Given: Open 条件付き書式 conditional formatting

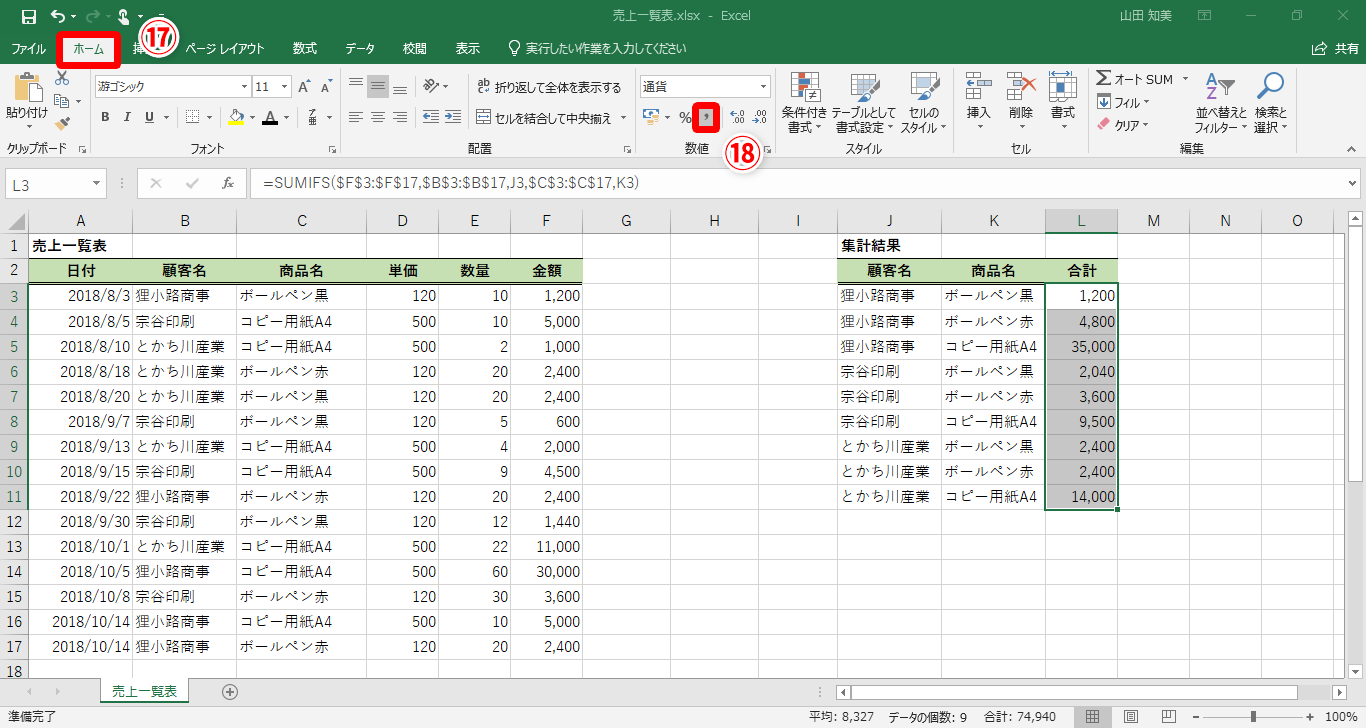Looking at the screenshot, I should click(804, 103).
